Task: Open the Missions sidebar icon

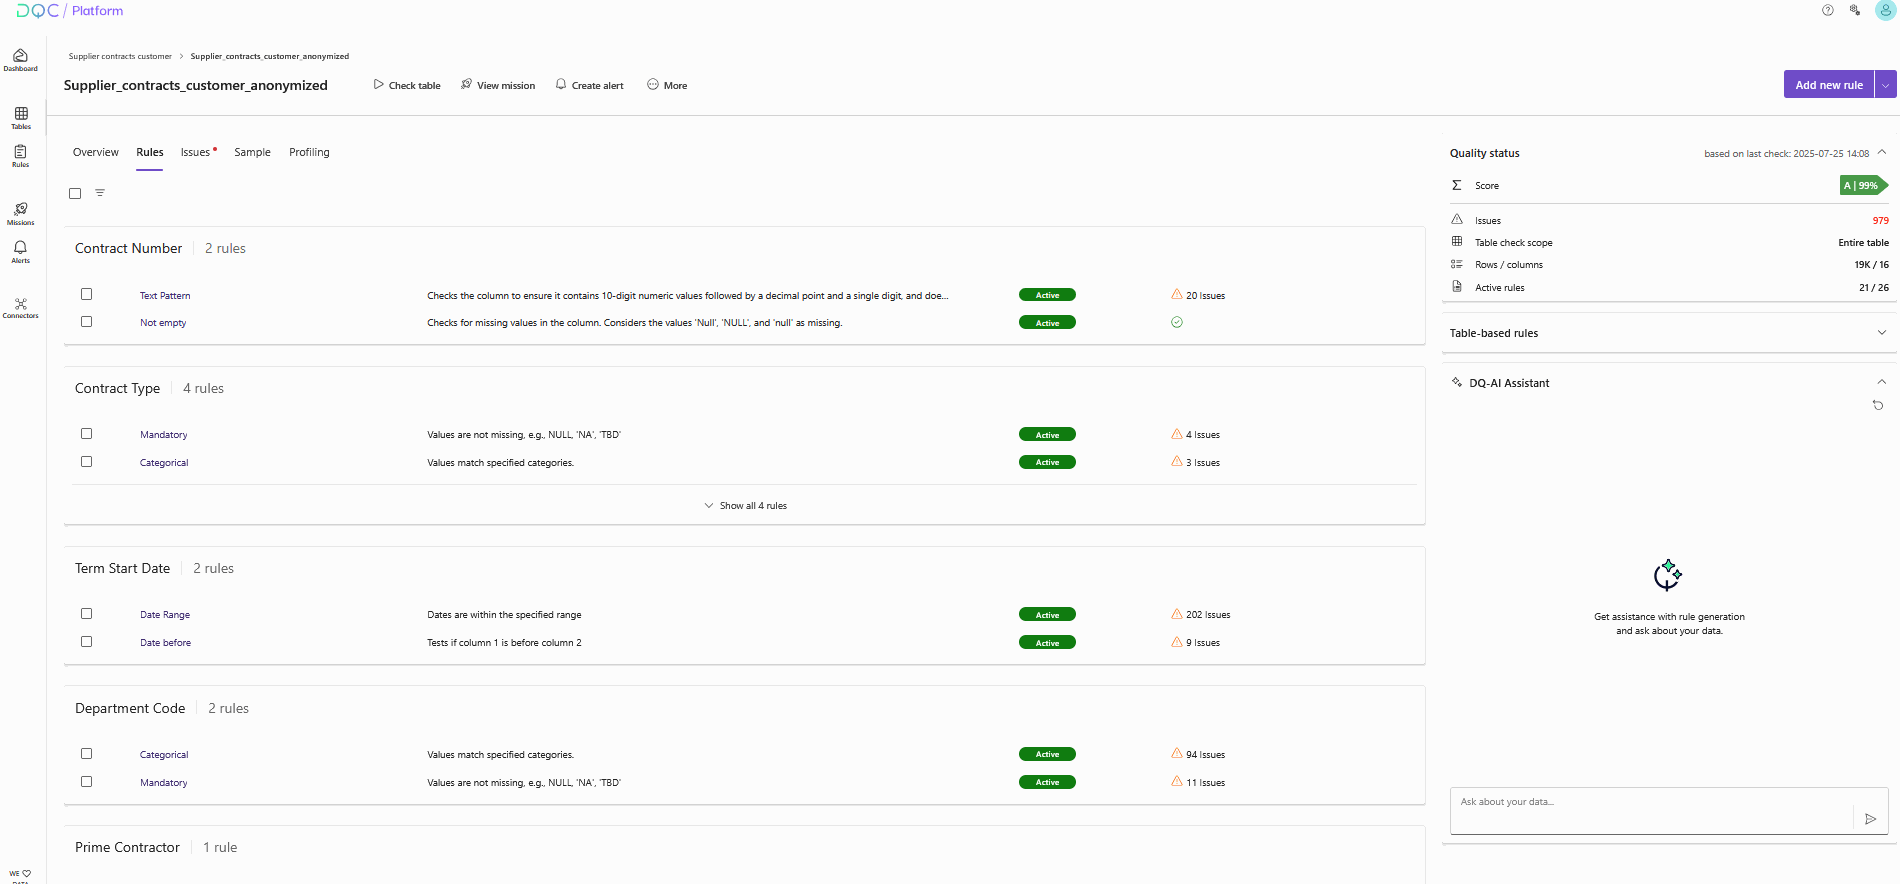Action: [20, 214]
